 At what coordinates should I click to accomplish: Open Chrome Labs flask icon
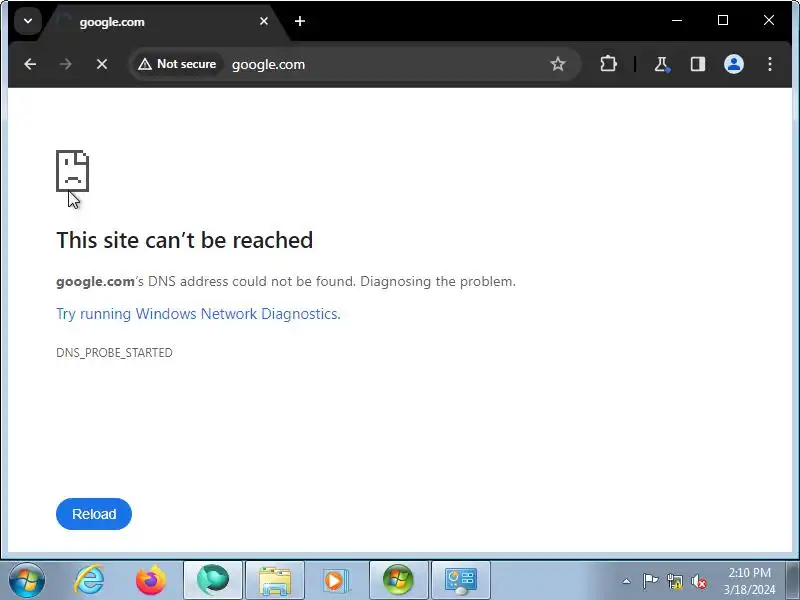(x=662, y=64)
